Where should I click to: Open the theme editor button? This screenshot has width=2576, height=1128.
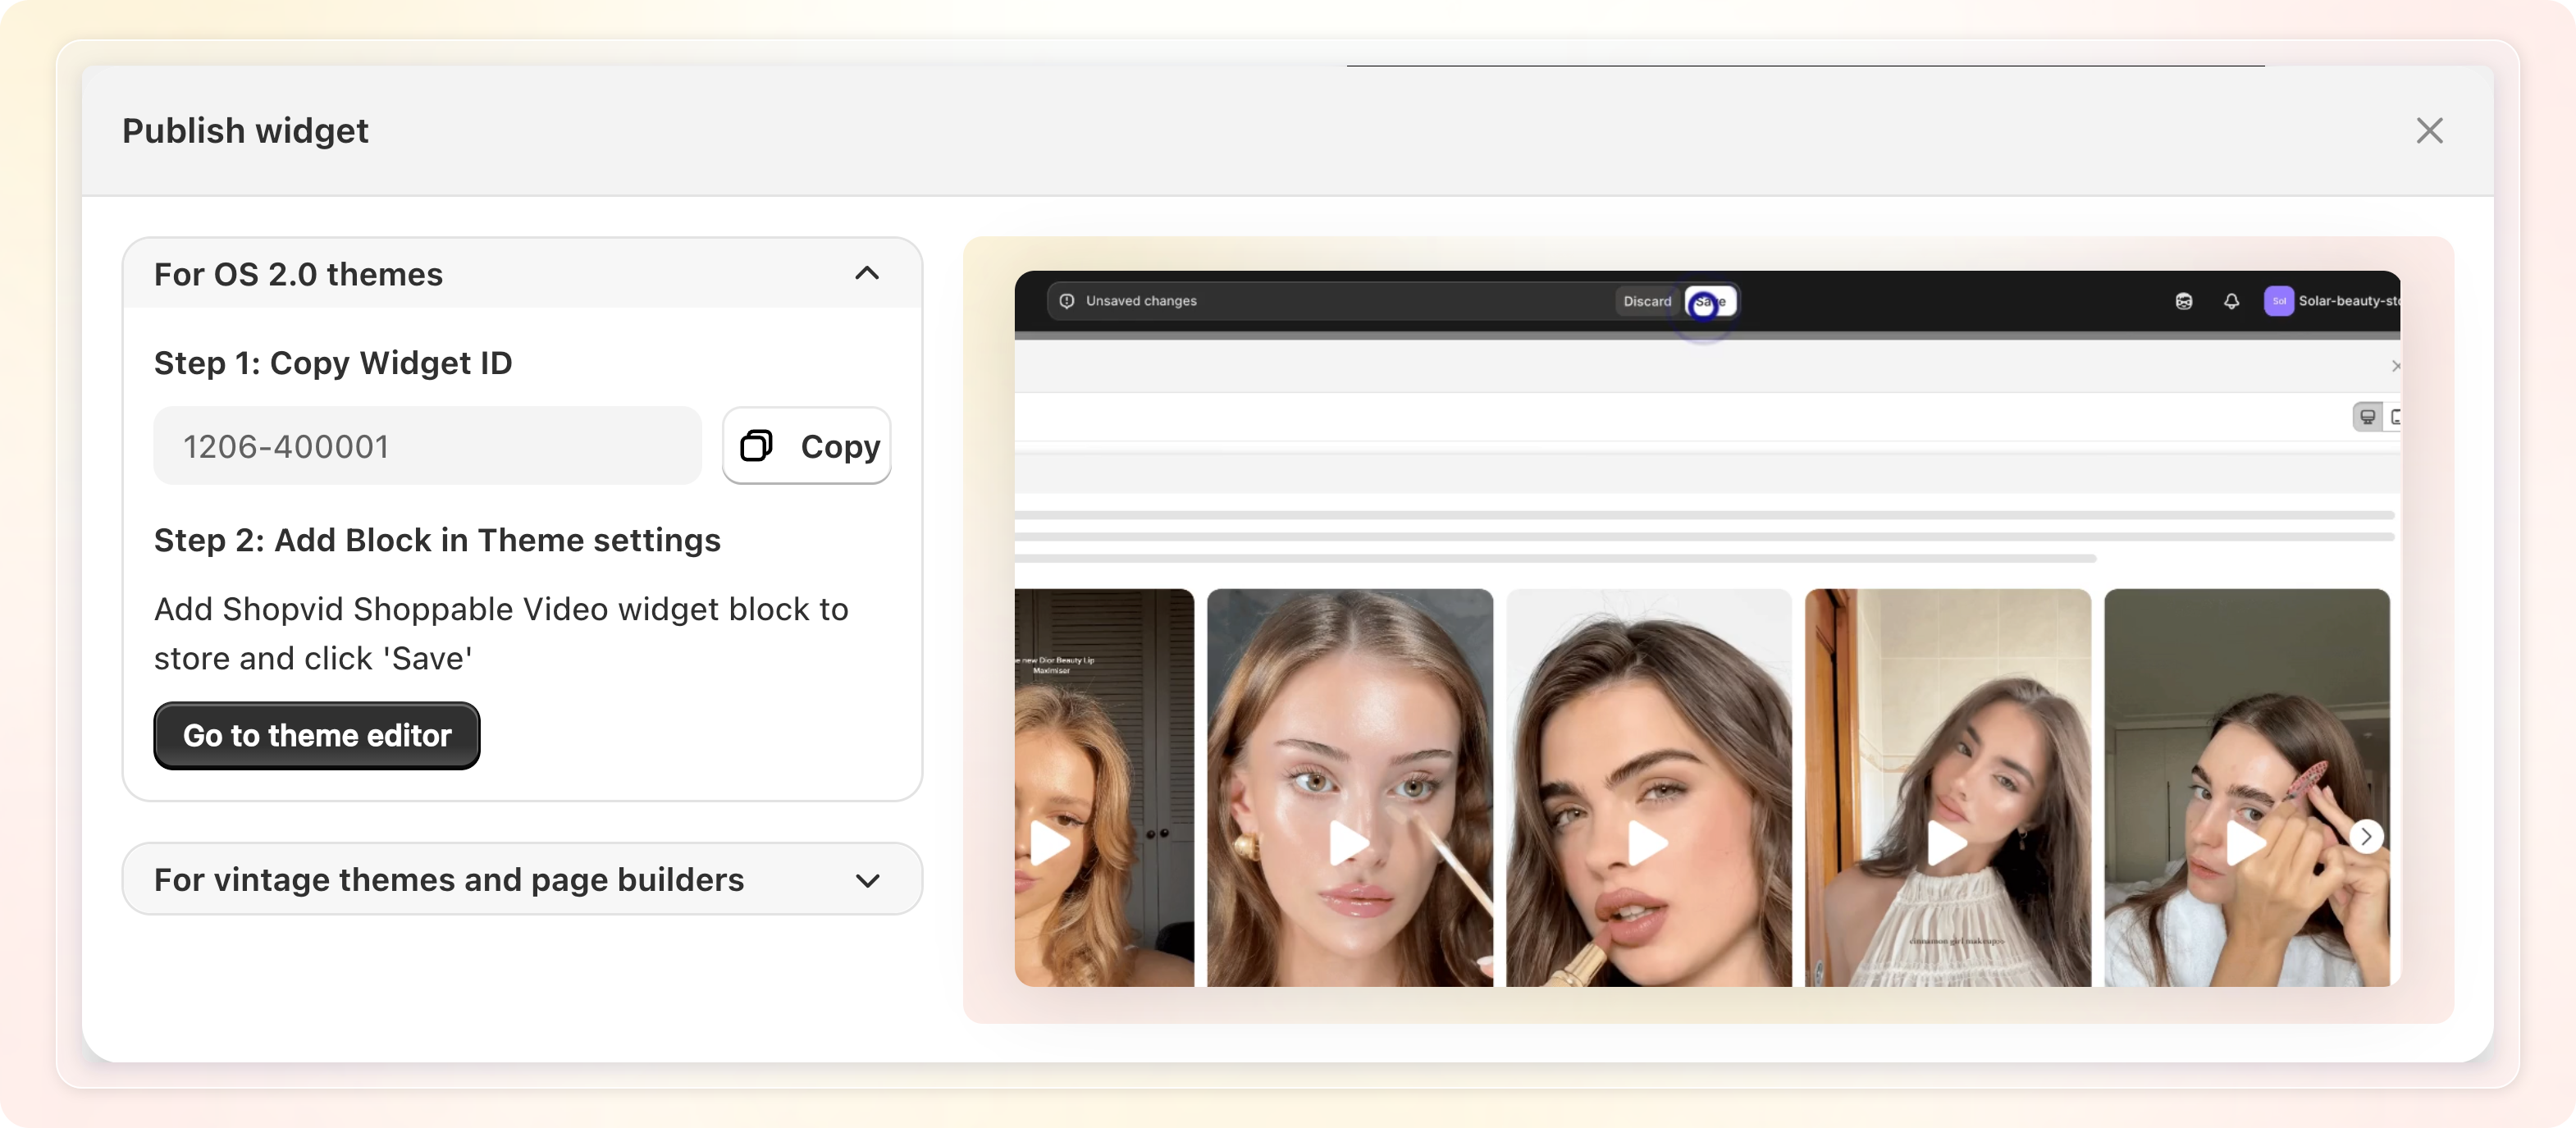[x=317, y=736]
